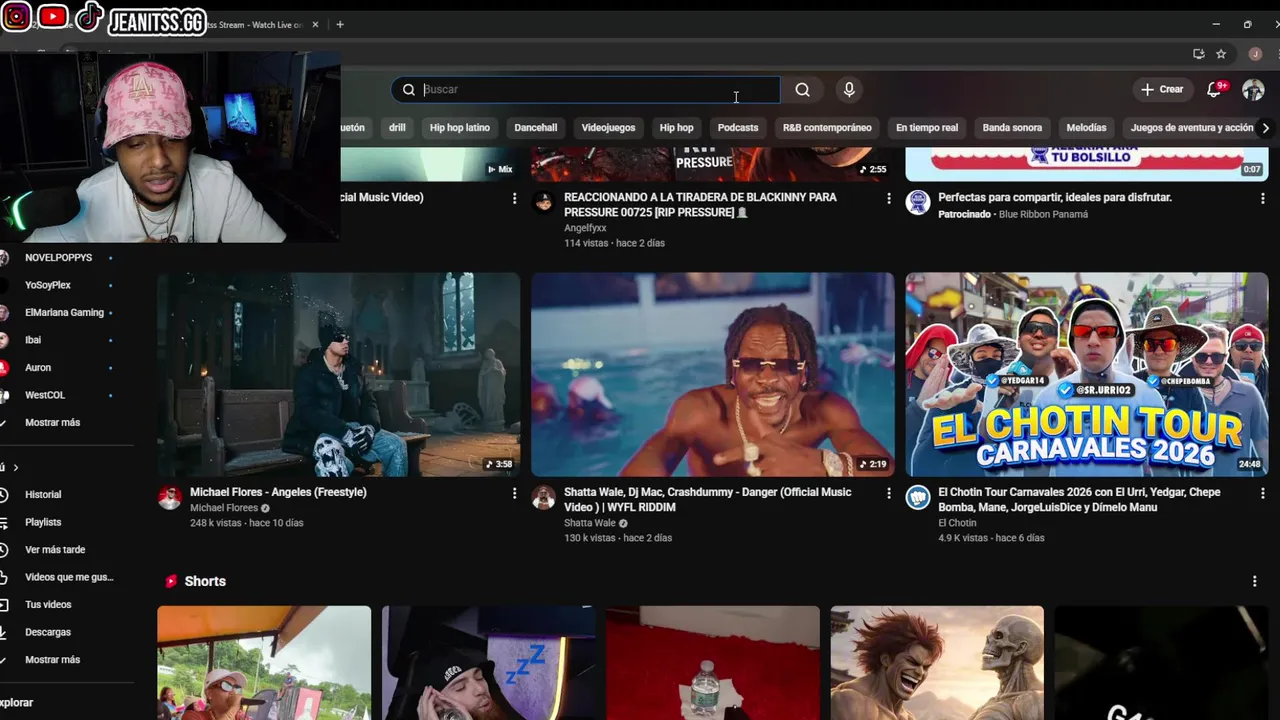This screenshot has height=720, width=1280.
Task: Select the Banda sonora chip
Action: point(1012,128)
